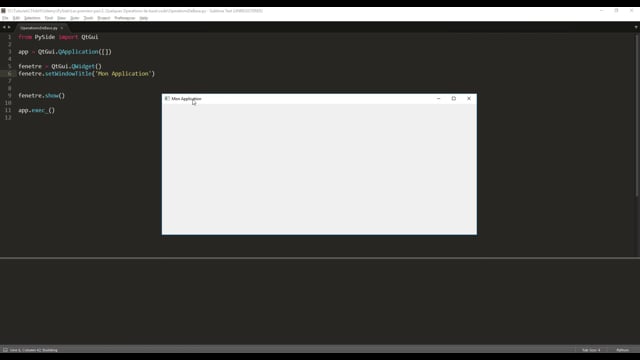Toggle the side bar icon in status bar
The image size is (640, 360).
[x=5, y=350]
